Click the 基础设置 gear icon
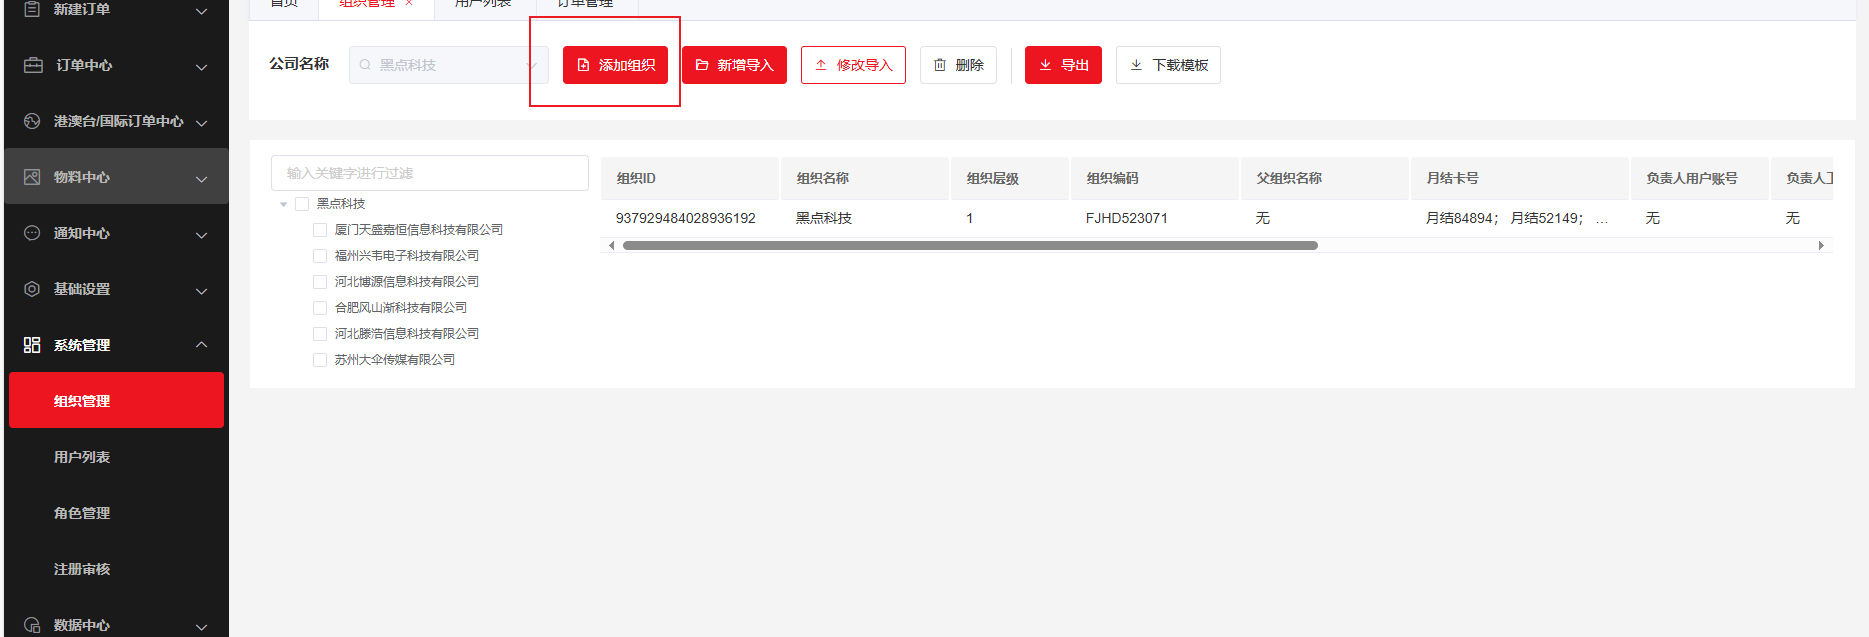The image size is (1869, 637). [x=32, y=289]
